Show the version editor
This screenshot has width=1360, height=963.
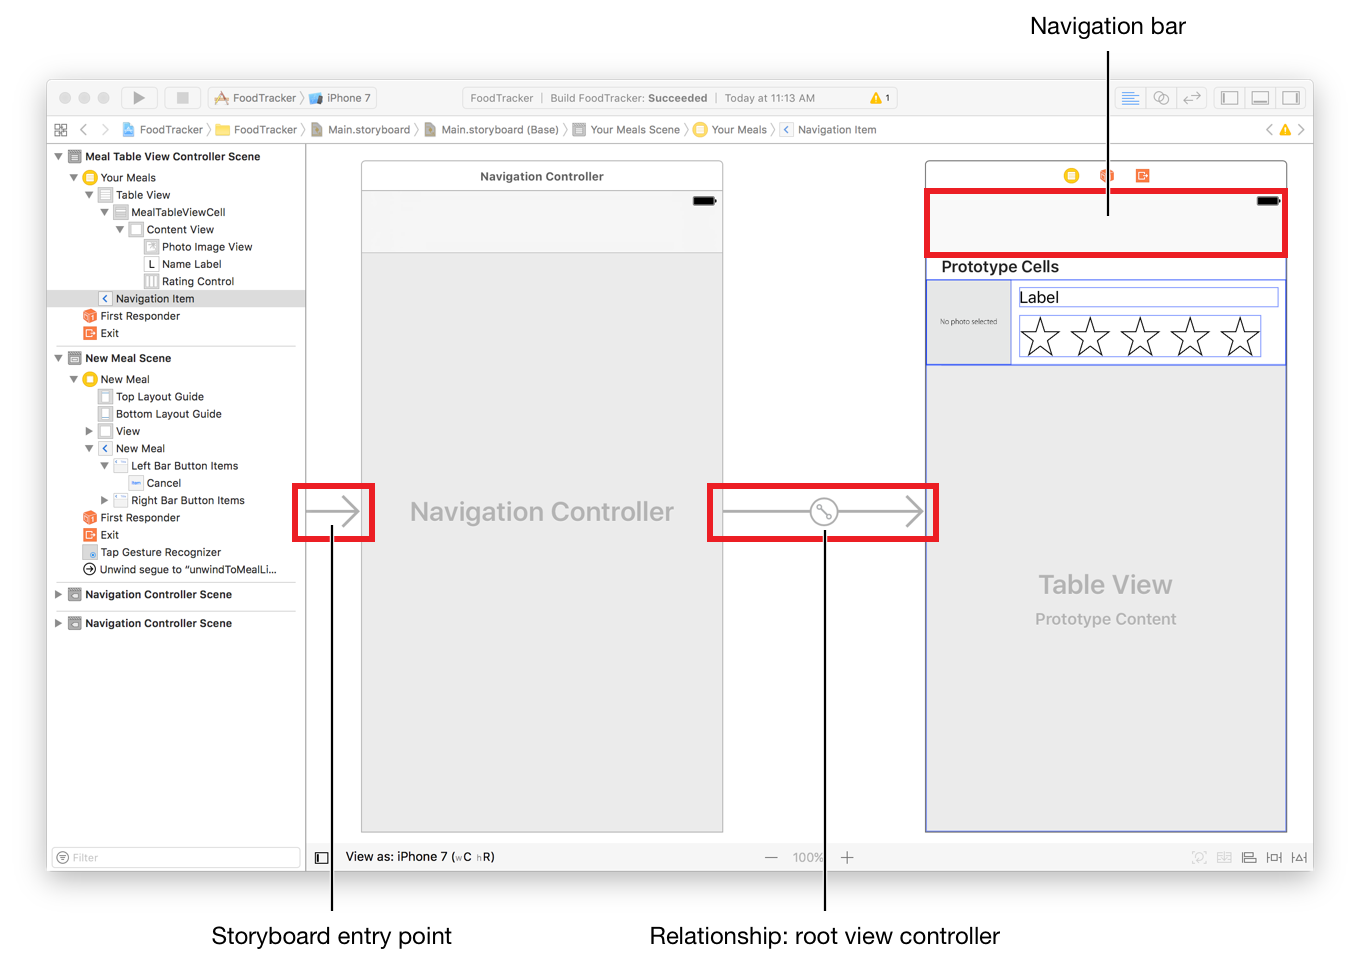coord(1192,98)
